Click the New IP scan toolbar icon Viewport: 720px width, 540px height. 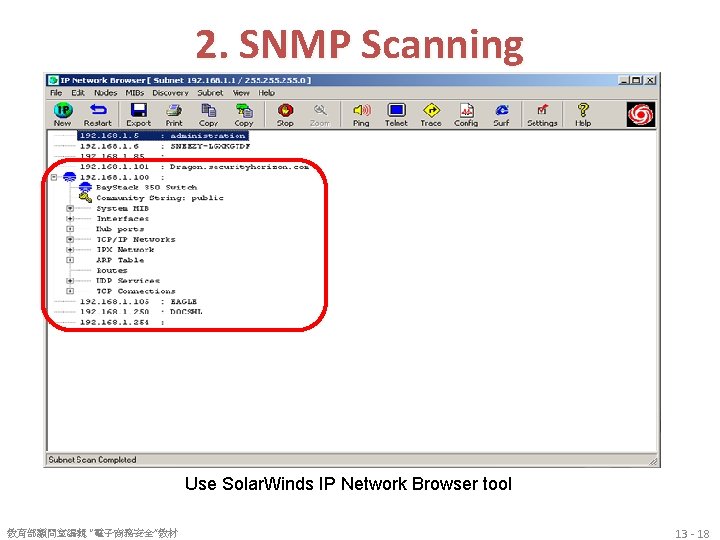[x=63, y=110]
